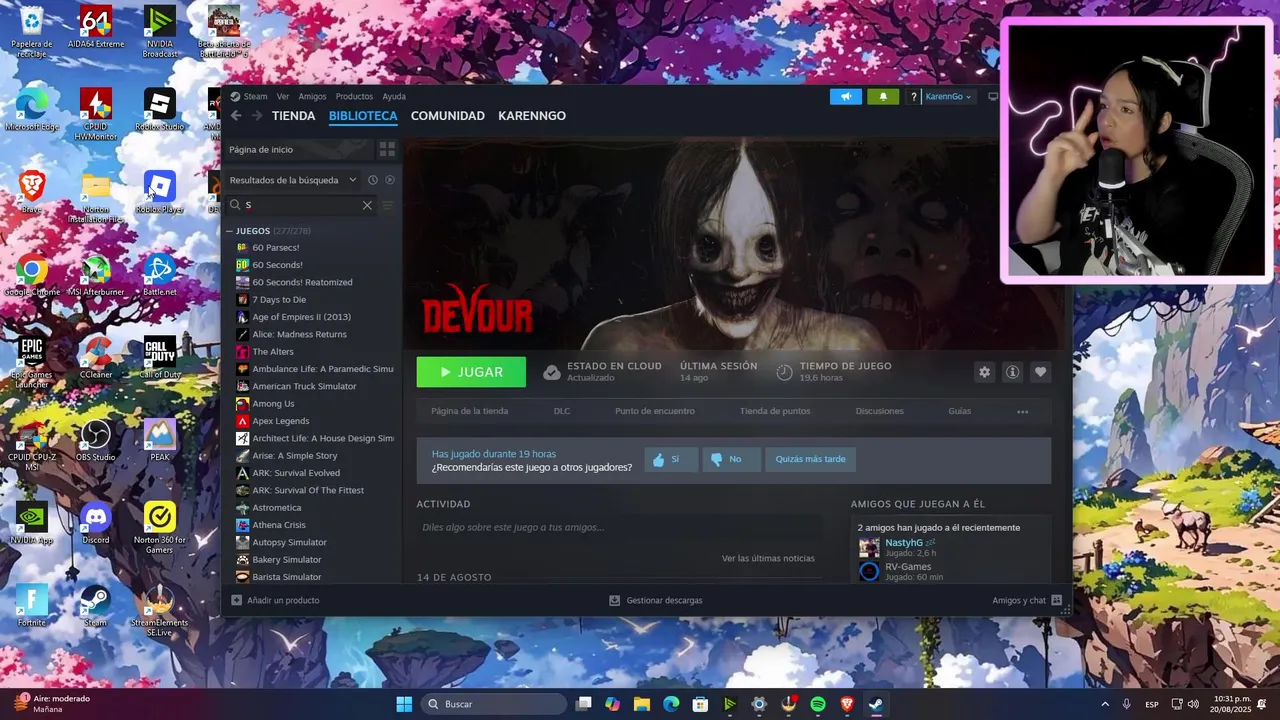Switch library to grid collections view icon
Screen dimensions: 1280x720
(x=387, y=149)
